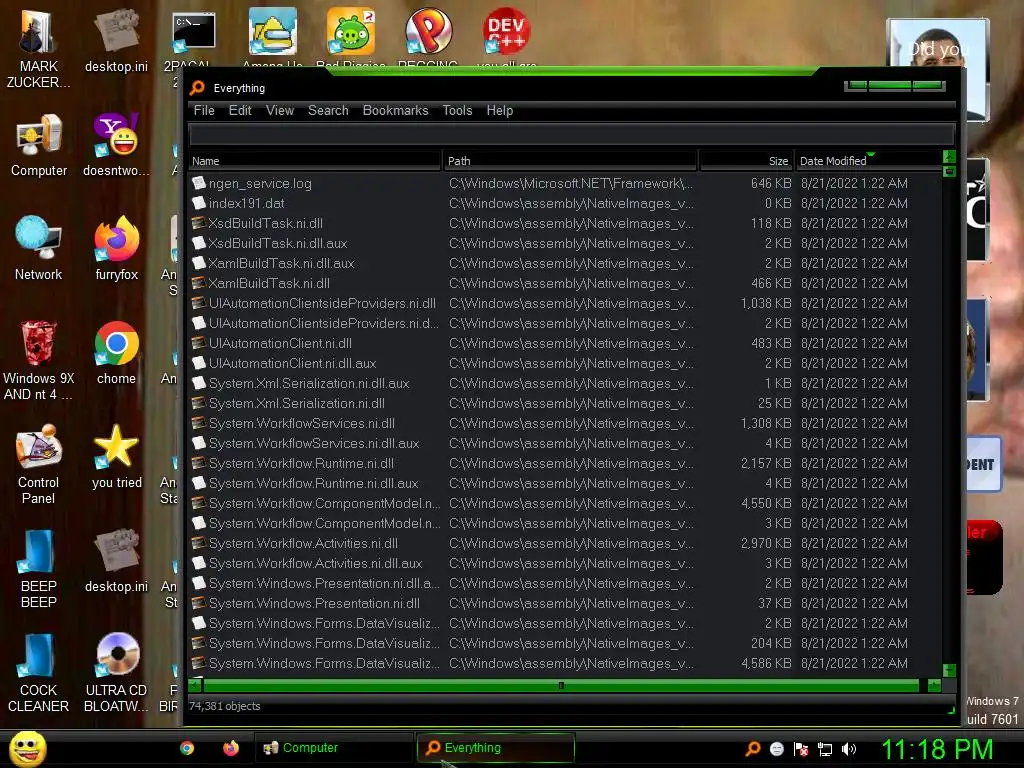Viewport: 1024px width, 768px height.
Task: Click the Everything taskbar button
Action: (x=496, y=748)
